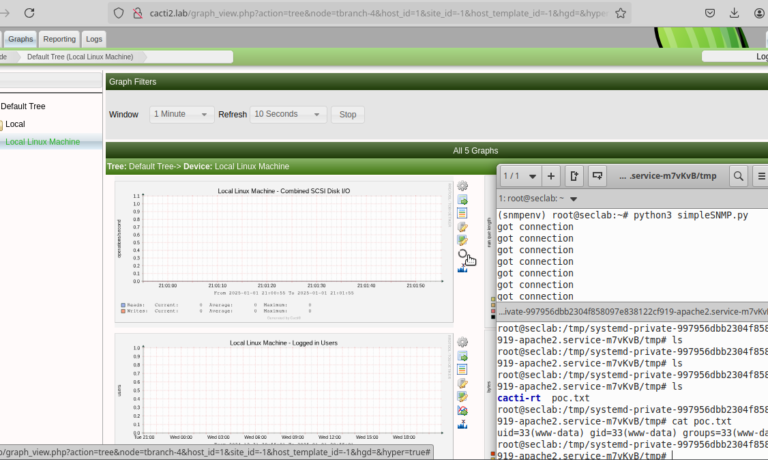Reload the page with browser refresh icon
Screen dimensions: 768x460
click(x=29, y=13)
